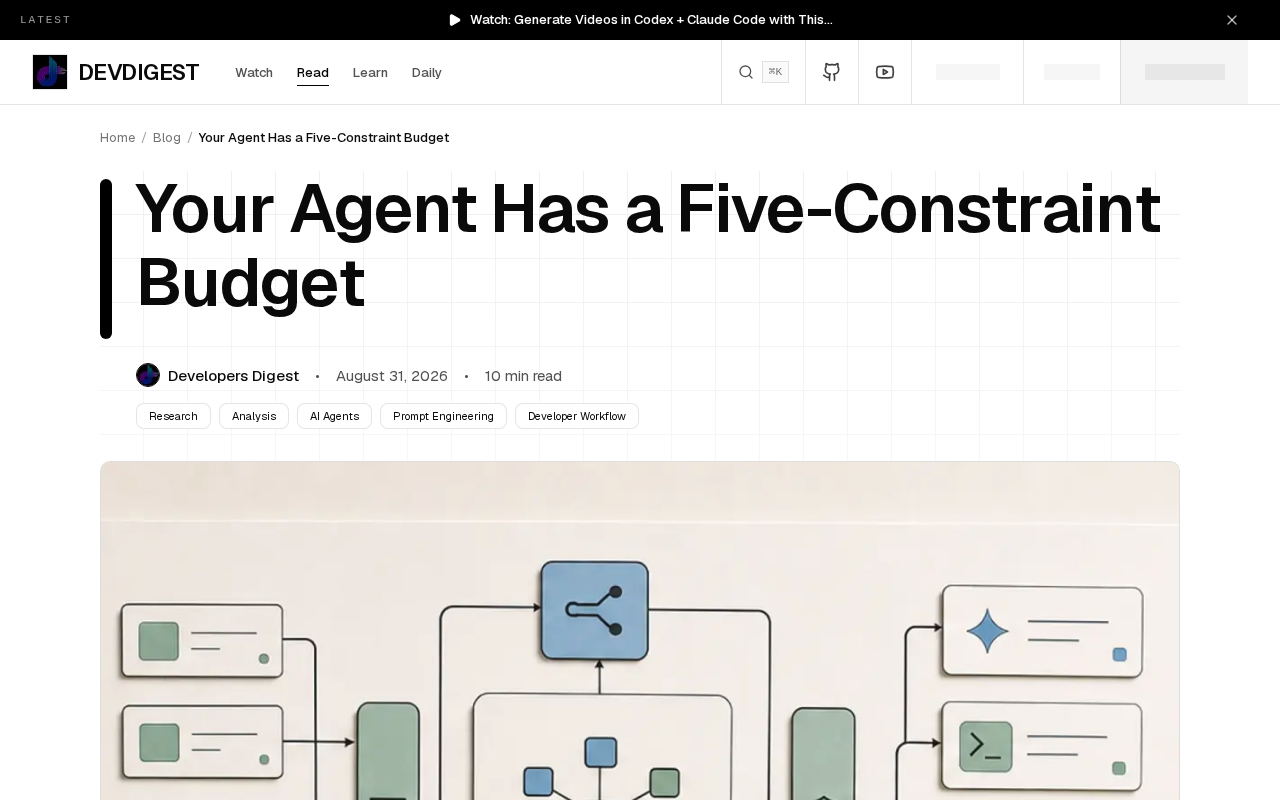Open the Learn nav menu

pos(370,73)
